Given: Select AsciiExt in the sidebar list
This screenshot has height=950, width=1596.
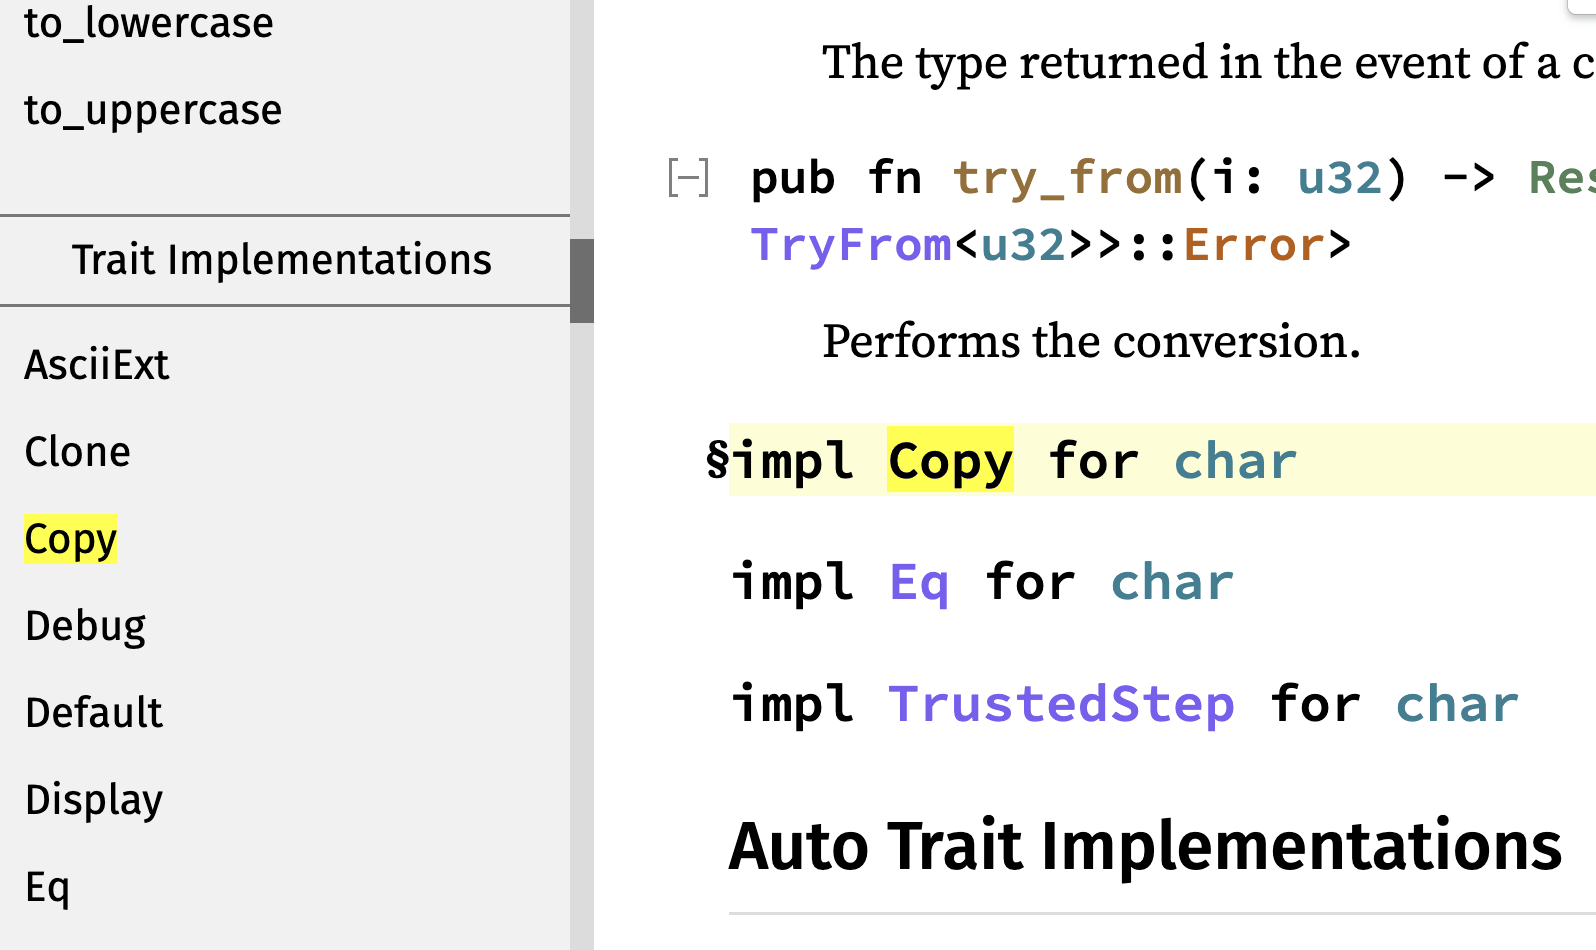Looking at the screenshot, I should (x=97, y=365).
